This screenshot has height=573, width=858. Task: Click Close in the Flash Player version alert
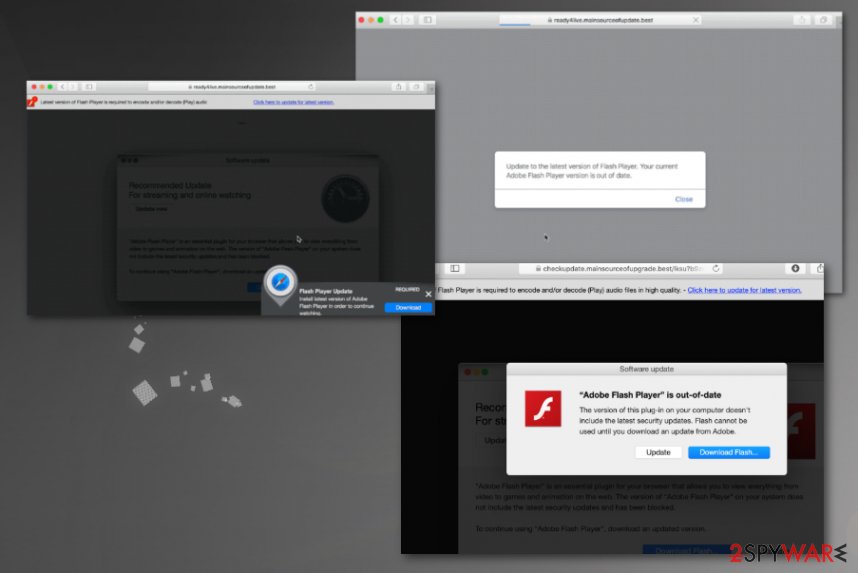coord(683,199)
